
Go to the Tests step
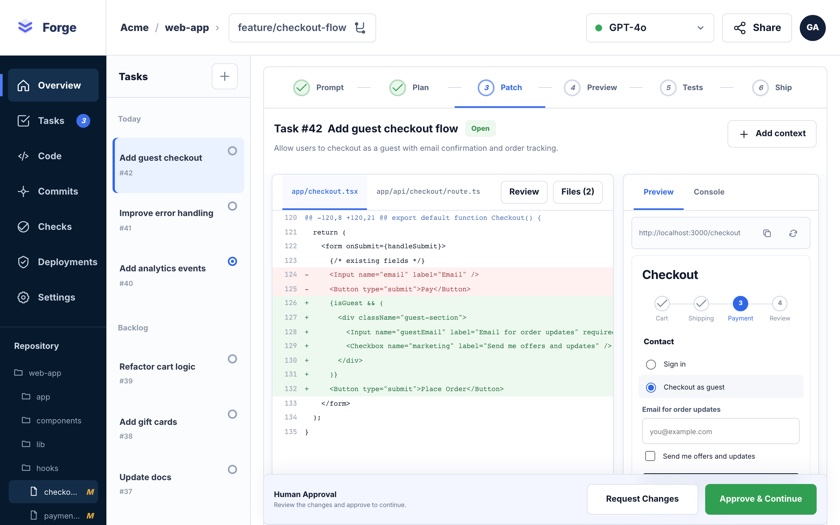tap(681, 87)
